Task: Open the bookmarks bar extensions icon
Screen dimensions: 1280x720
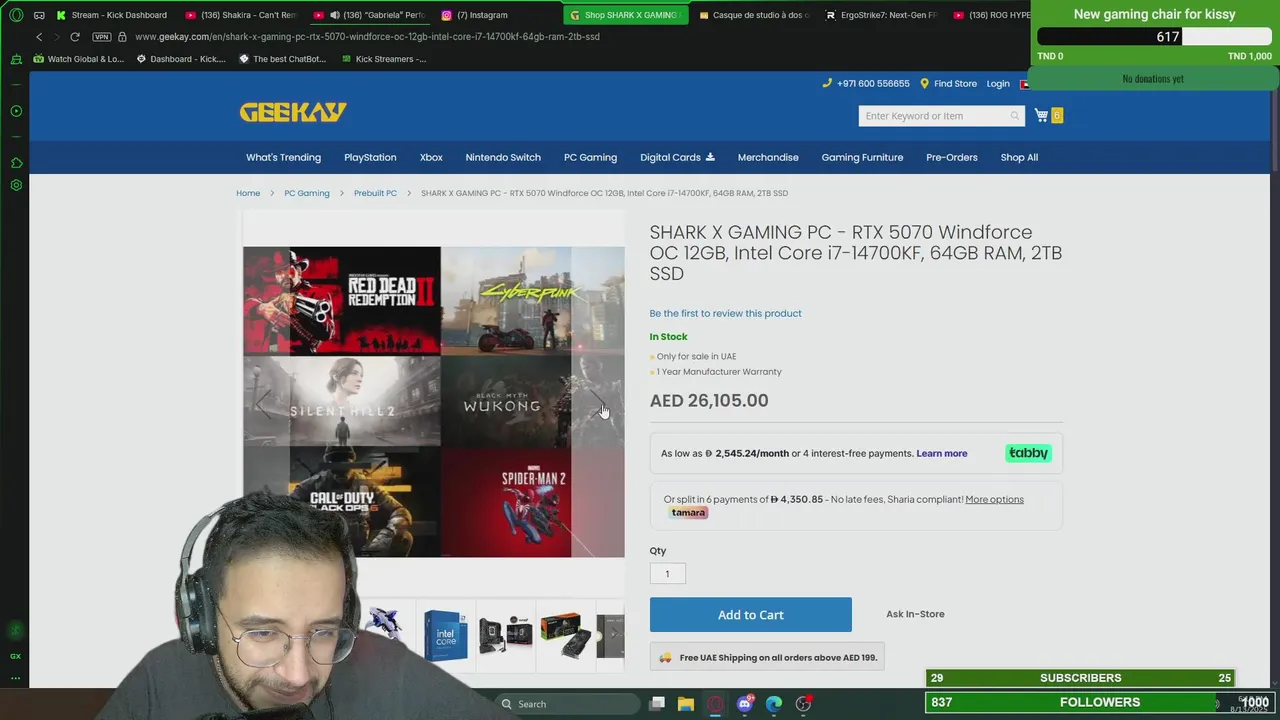Action: pyautogui.click(x=16, y=163)
